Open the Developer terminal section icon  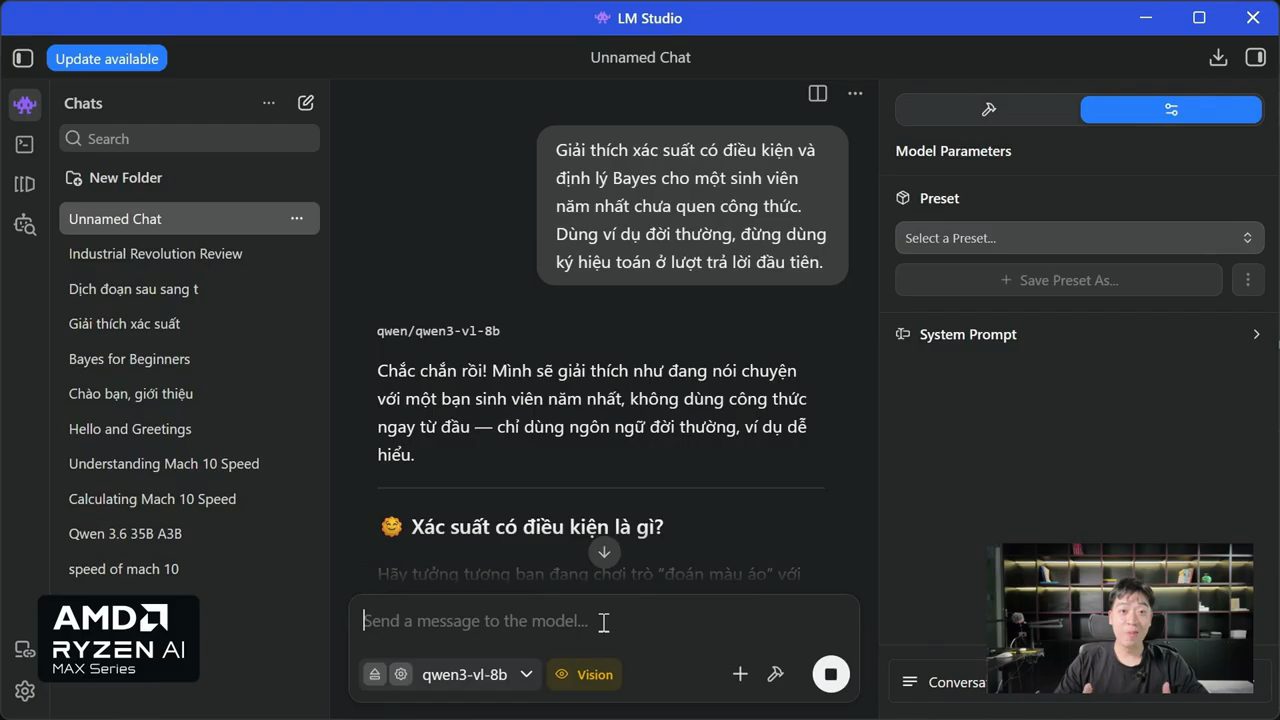tap(25, 144)
